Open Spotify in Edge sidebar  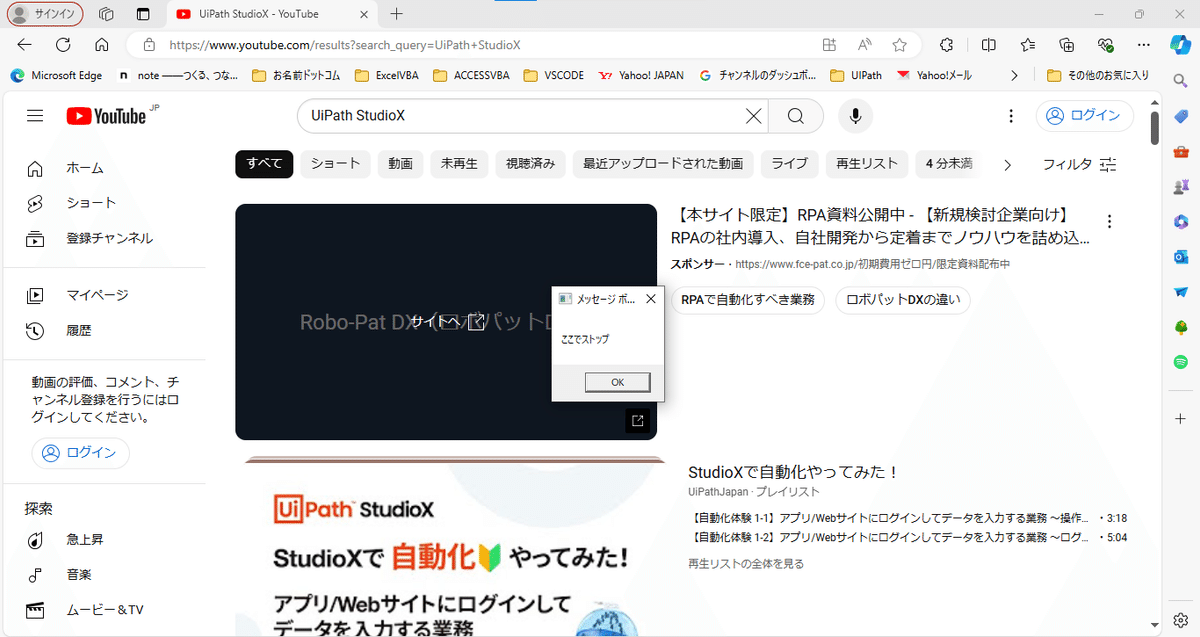(1181, 361)
